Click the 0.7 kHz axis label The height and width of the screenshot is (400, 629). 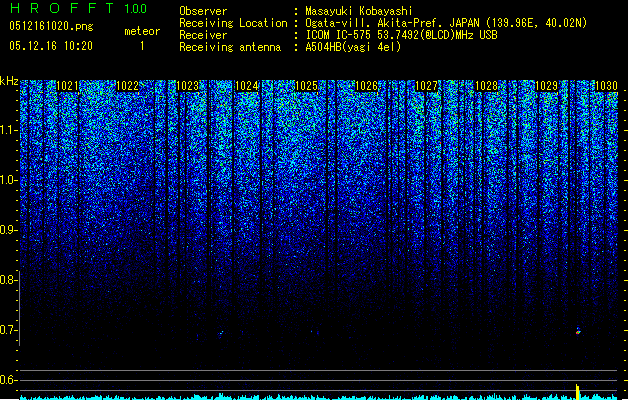coord(8,330)
